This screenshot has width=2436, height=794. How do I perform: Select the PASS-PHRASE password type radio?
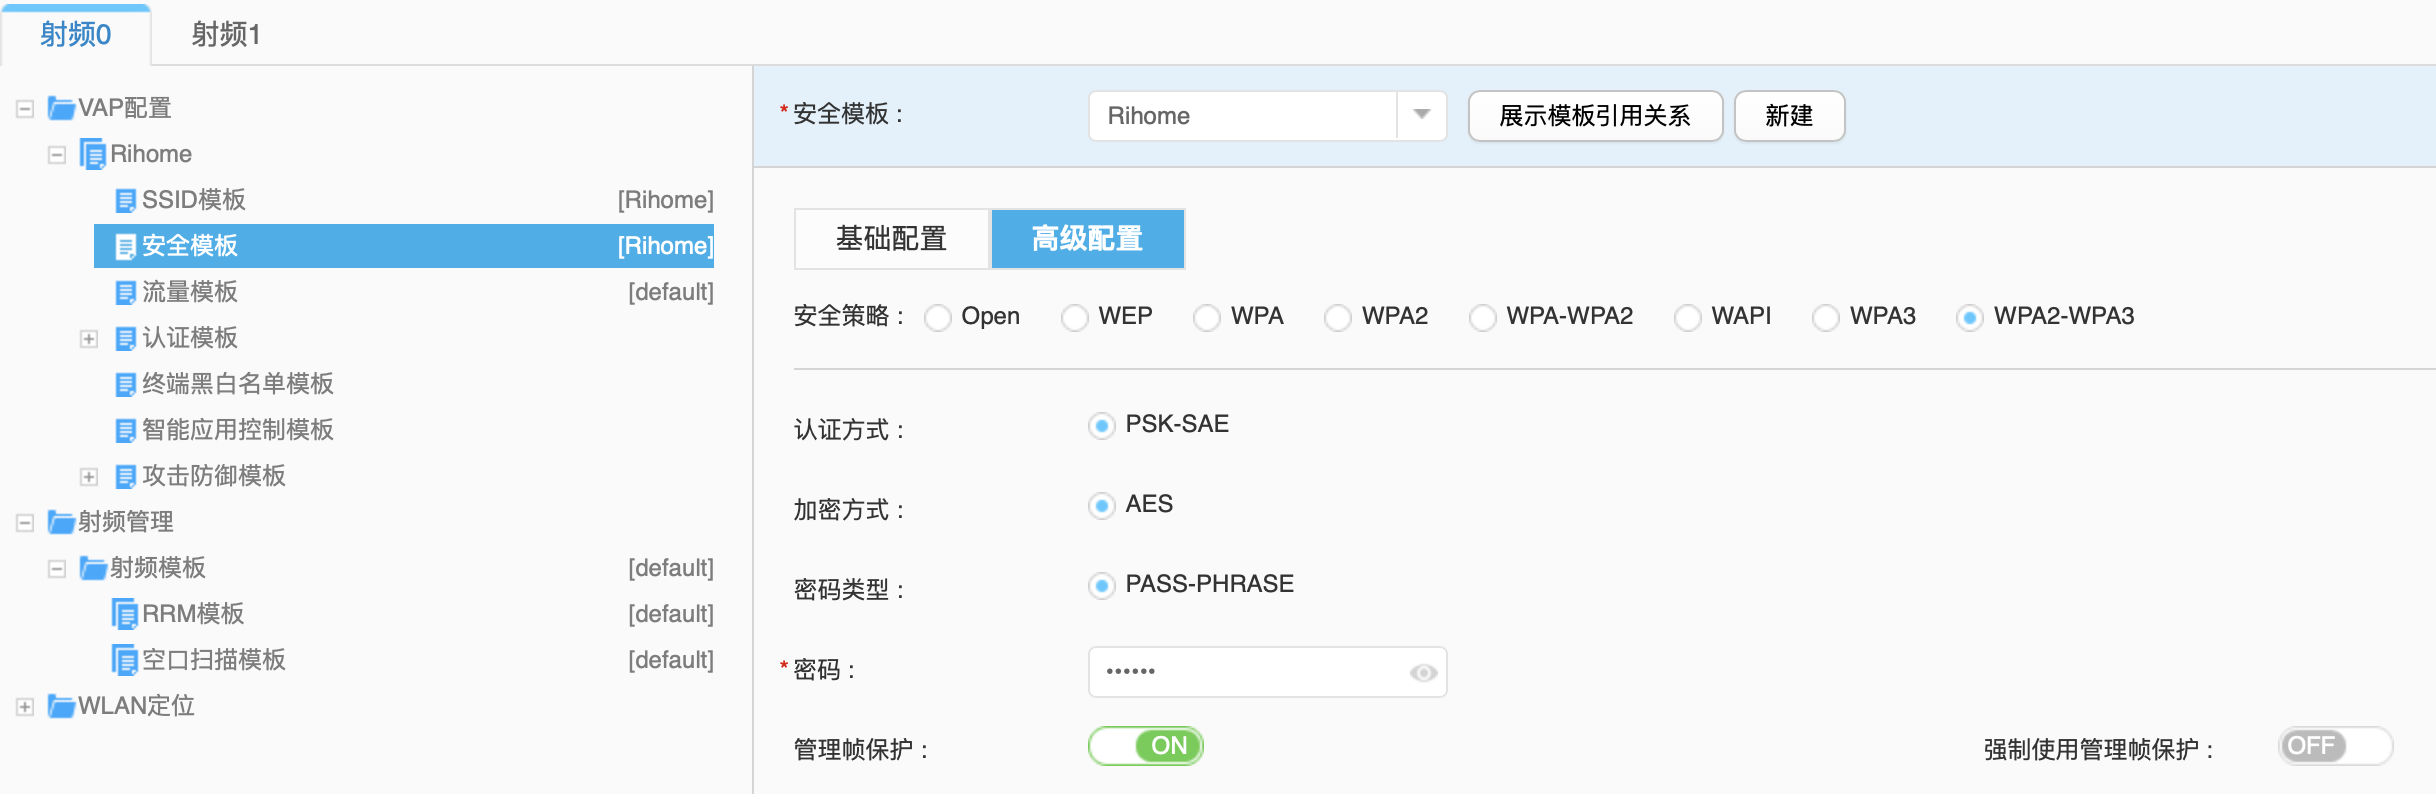(x=1102, y=586)
